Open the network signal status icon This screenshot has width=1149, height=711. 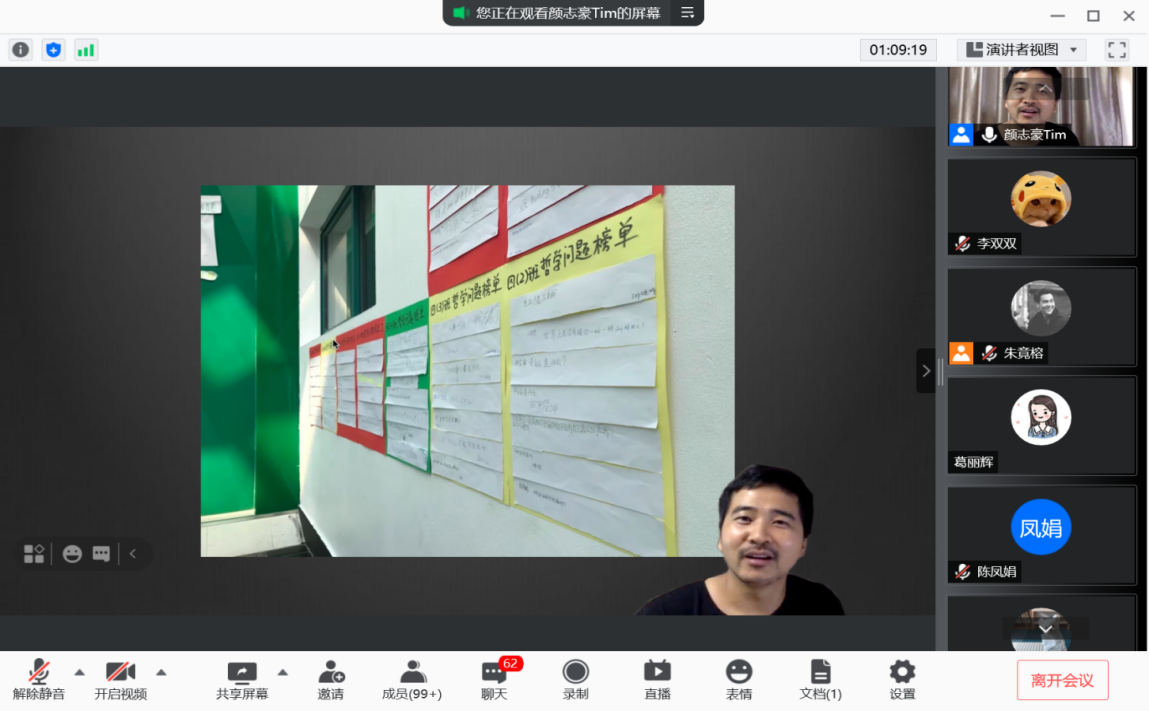[x=86, y=50]
